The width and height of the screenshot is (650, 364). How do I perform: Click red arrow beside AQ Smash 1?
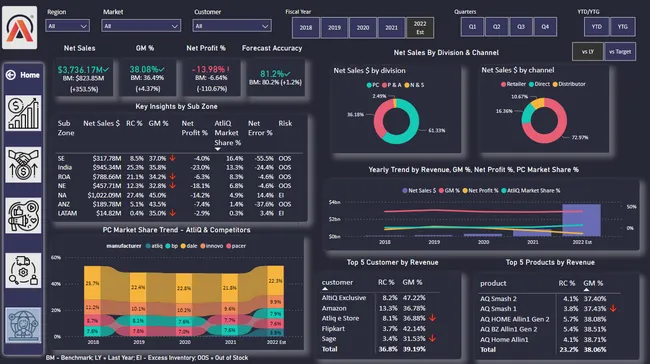(x=613, y=308)
